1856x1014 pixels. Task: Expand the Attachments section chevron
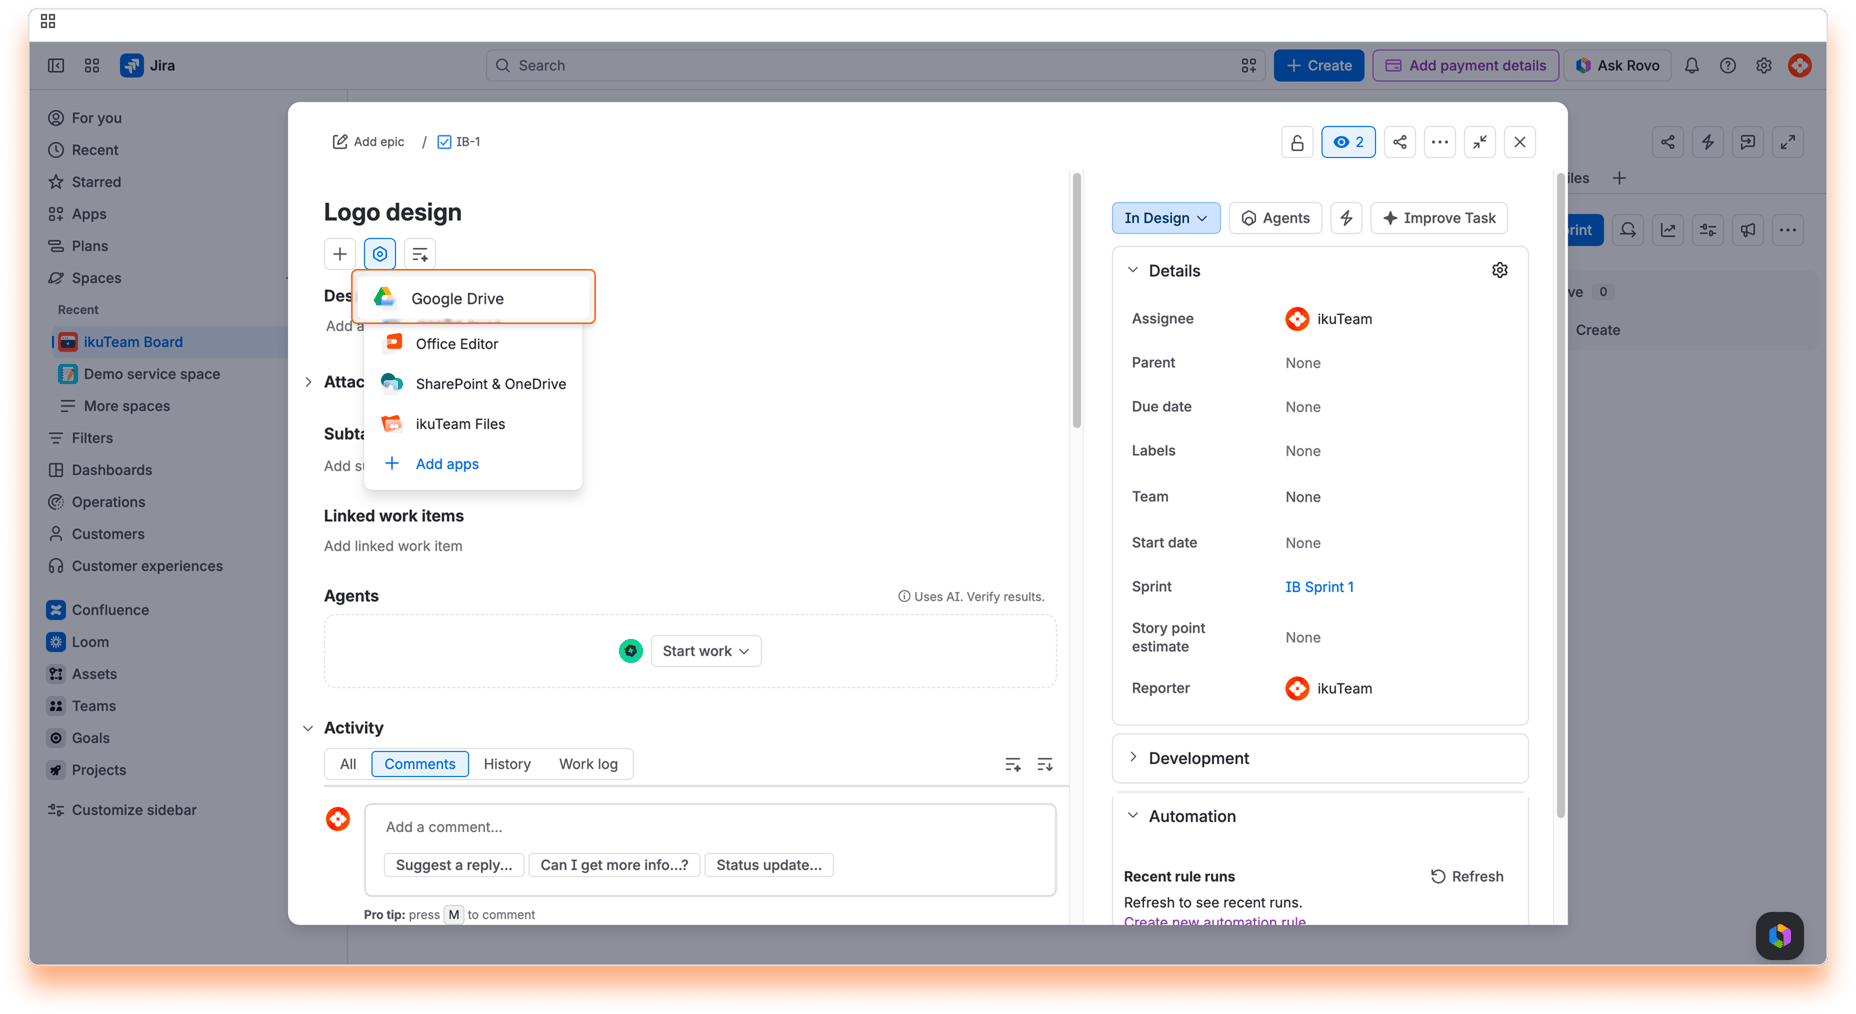308,382
